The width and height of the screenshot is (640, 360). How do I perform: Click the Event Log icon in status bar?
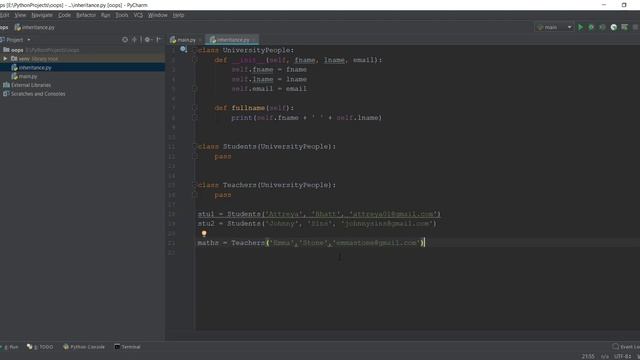click(616, 347)
